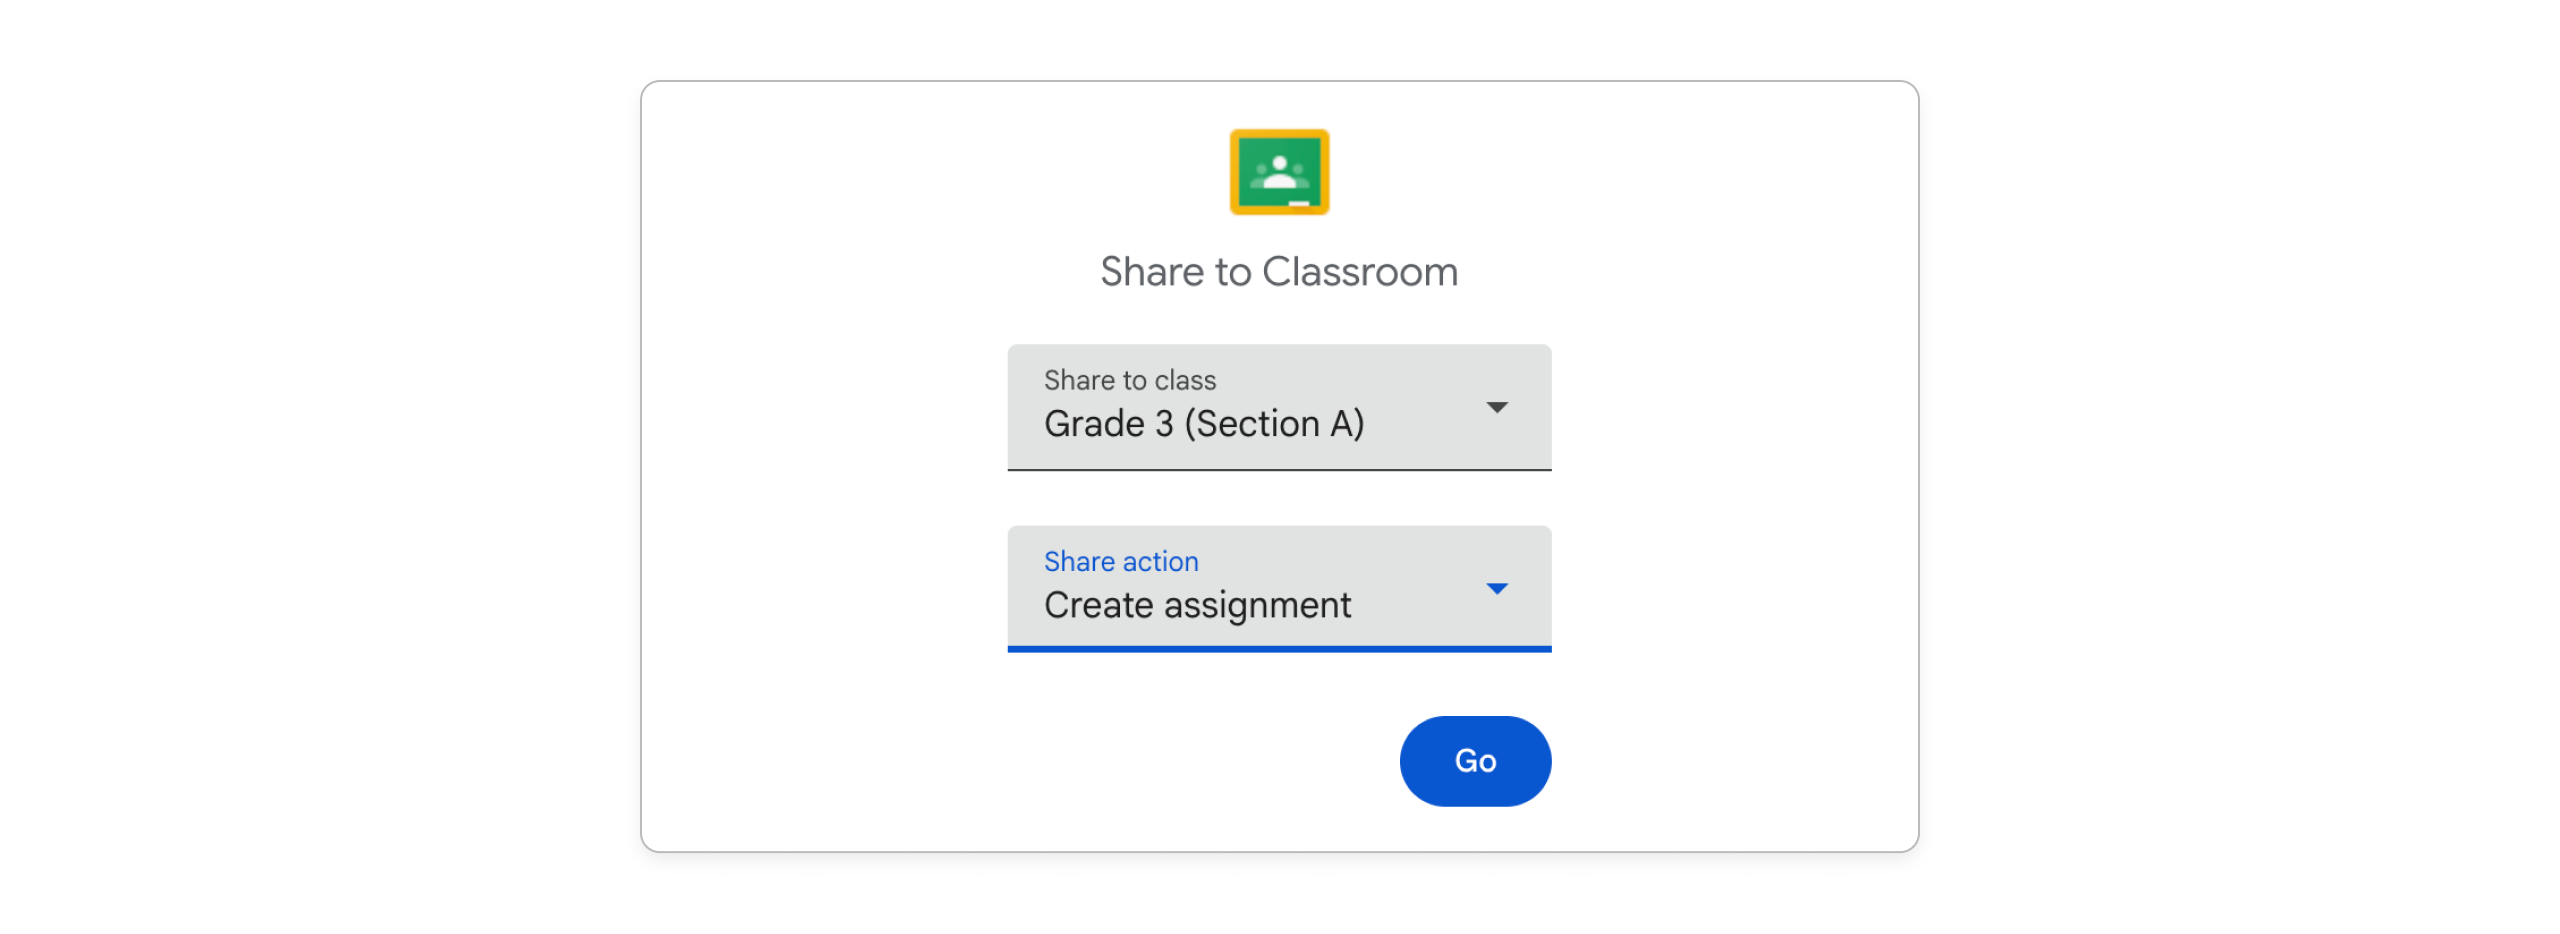Click the white people figures in Classroom logo

click(1278, 174)
